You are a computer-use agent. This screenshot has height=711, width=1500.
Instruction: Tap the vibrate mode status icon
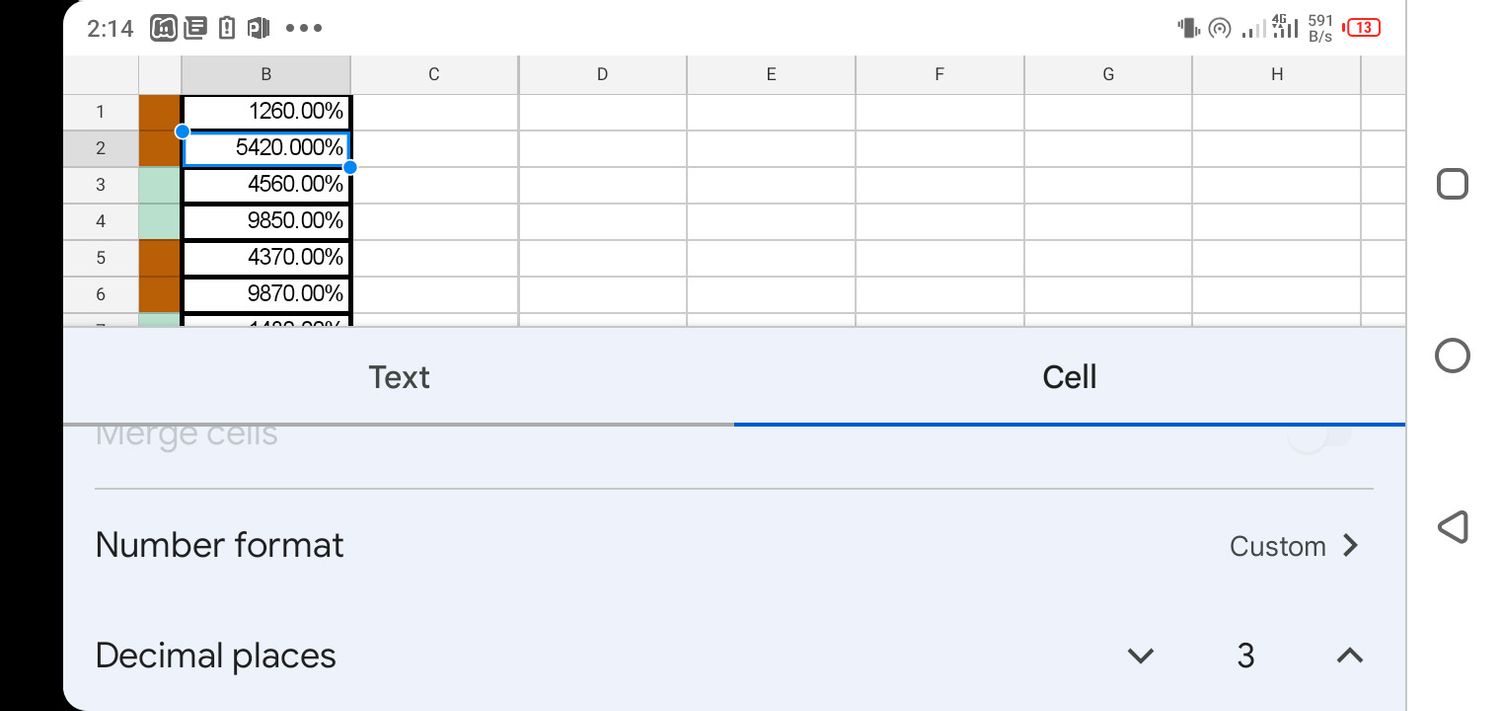[x=1189, y=28]
